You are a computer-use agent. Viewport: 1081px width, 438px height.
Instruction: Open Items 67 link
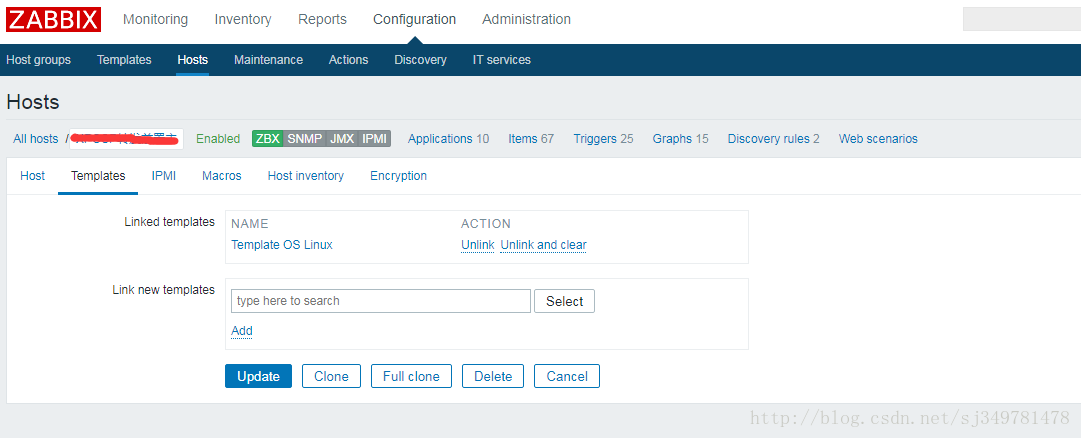(531, 139)
